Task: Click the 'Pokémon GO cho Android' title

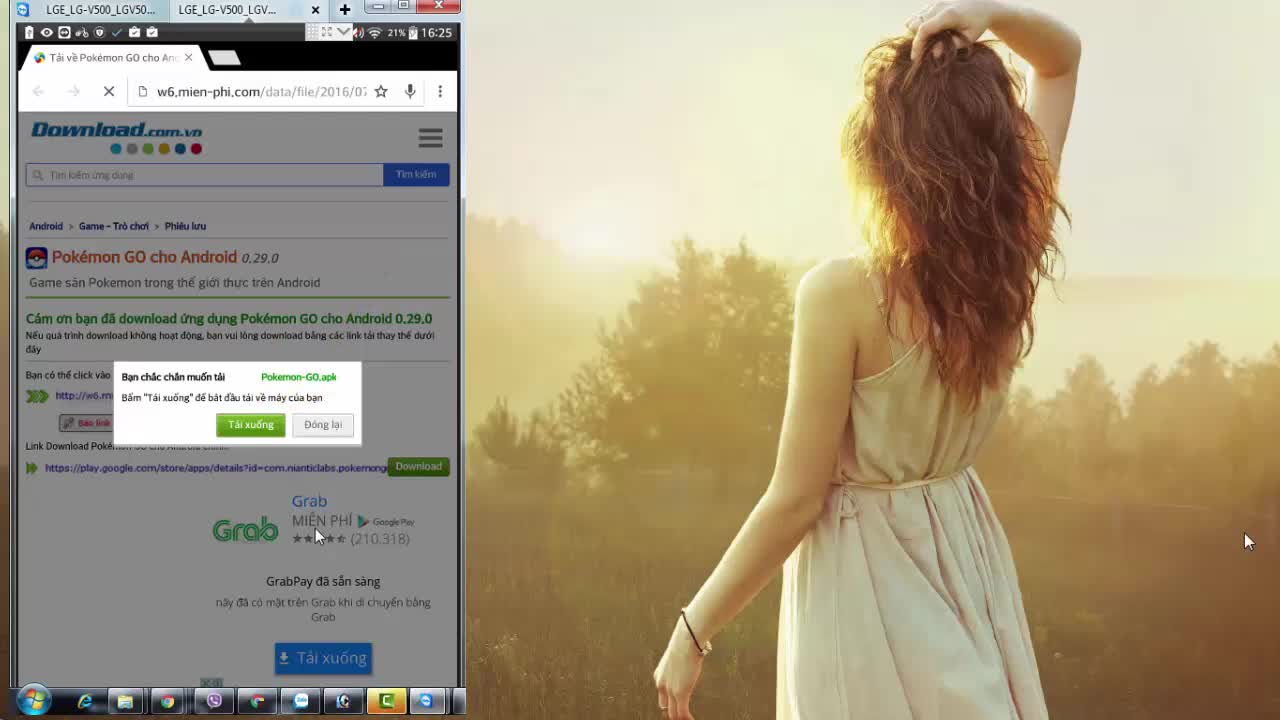Action: pos(144,257)
